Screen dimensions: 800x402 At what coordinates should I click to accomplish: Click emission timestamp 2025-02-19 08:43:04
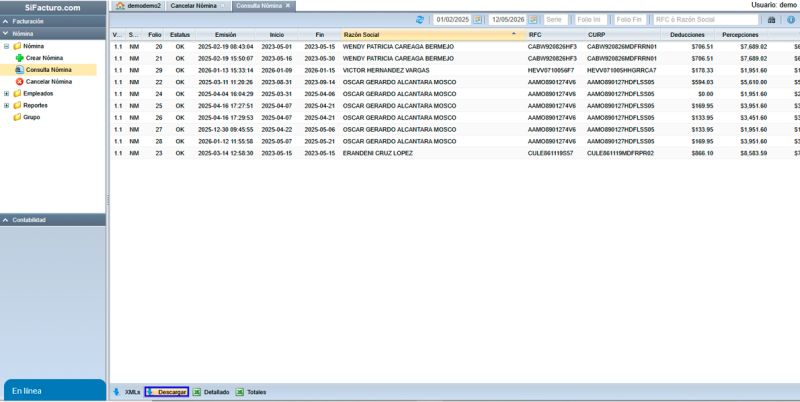[x=226, y=46]
